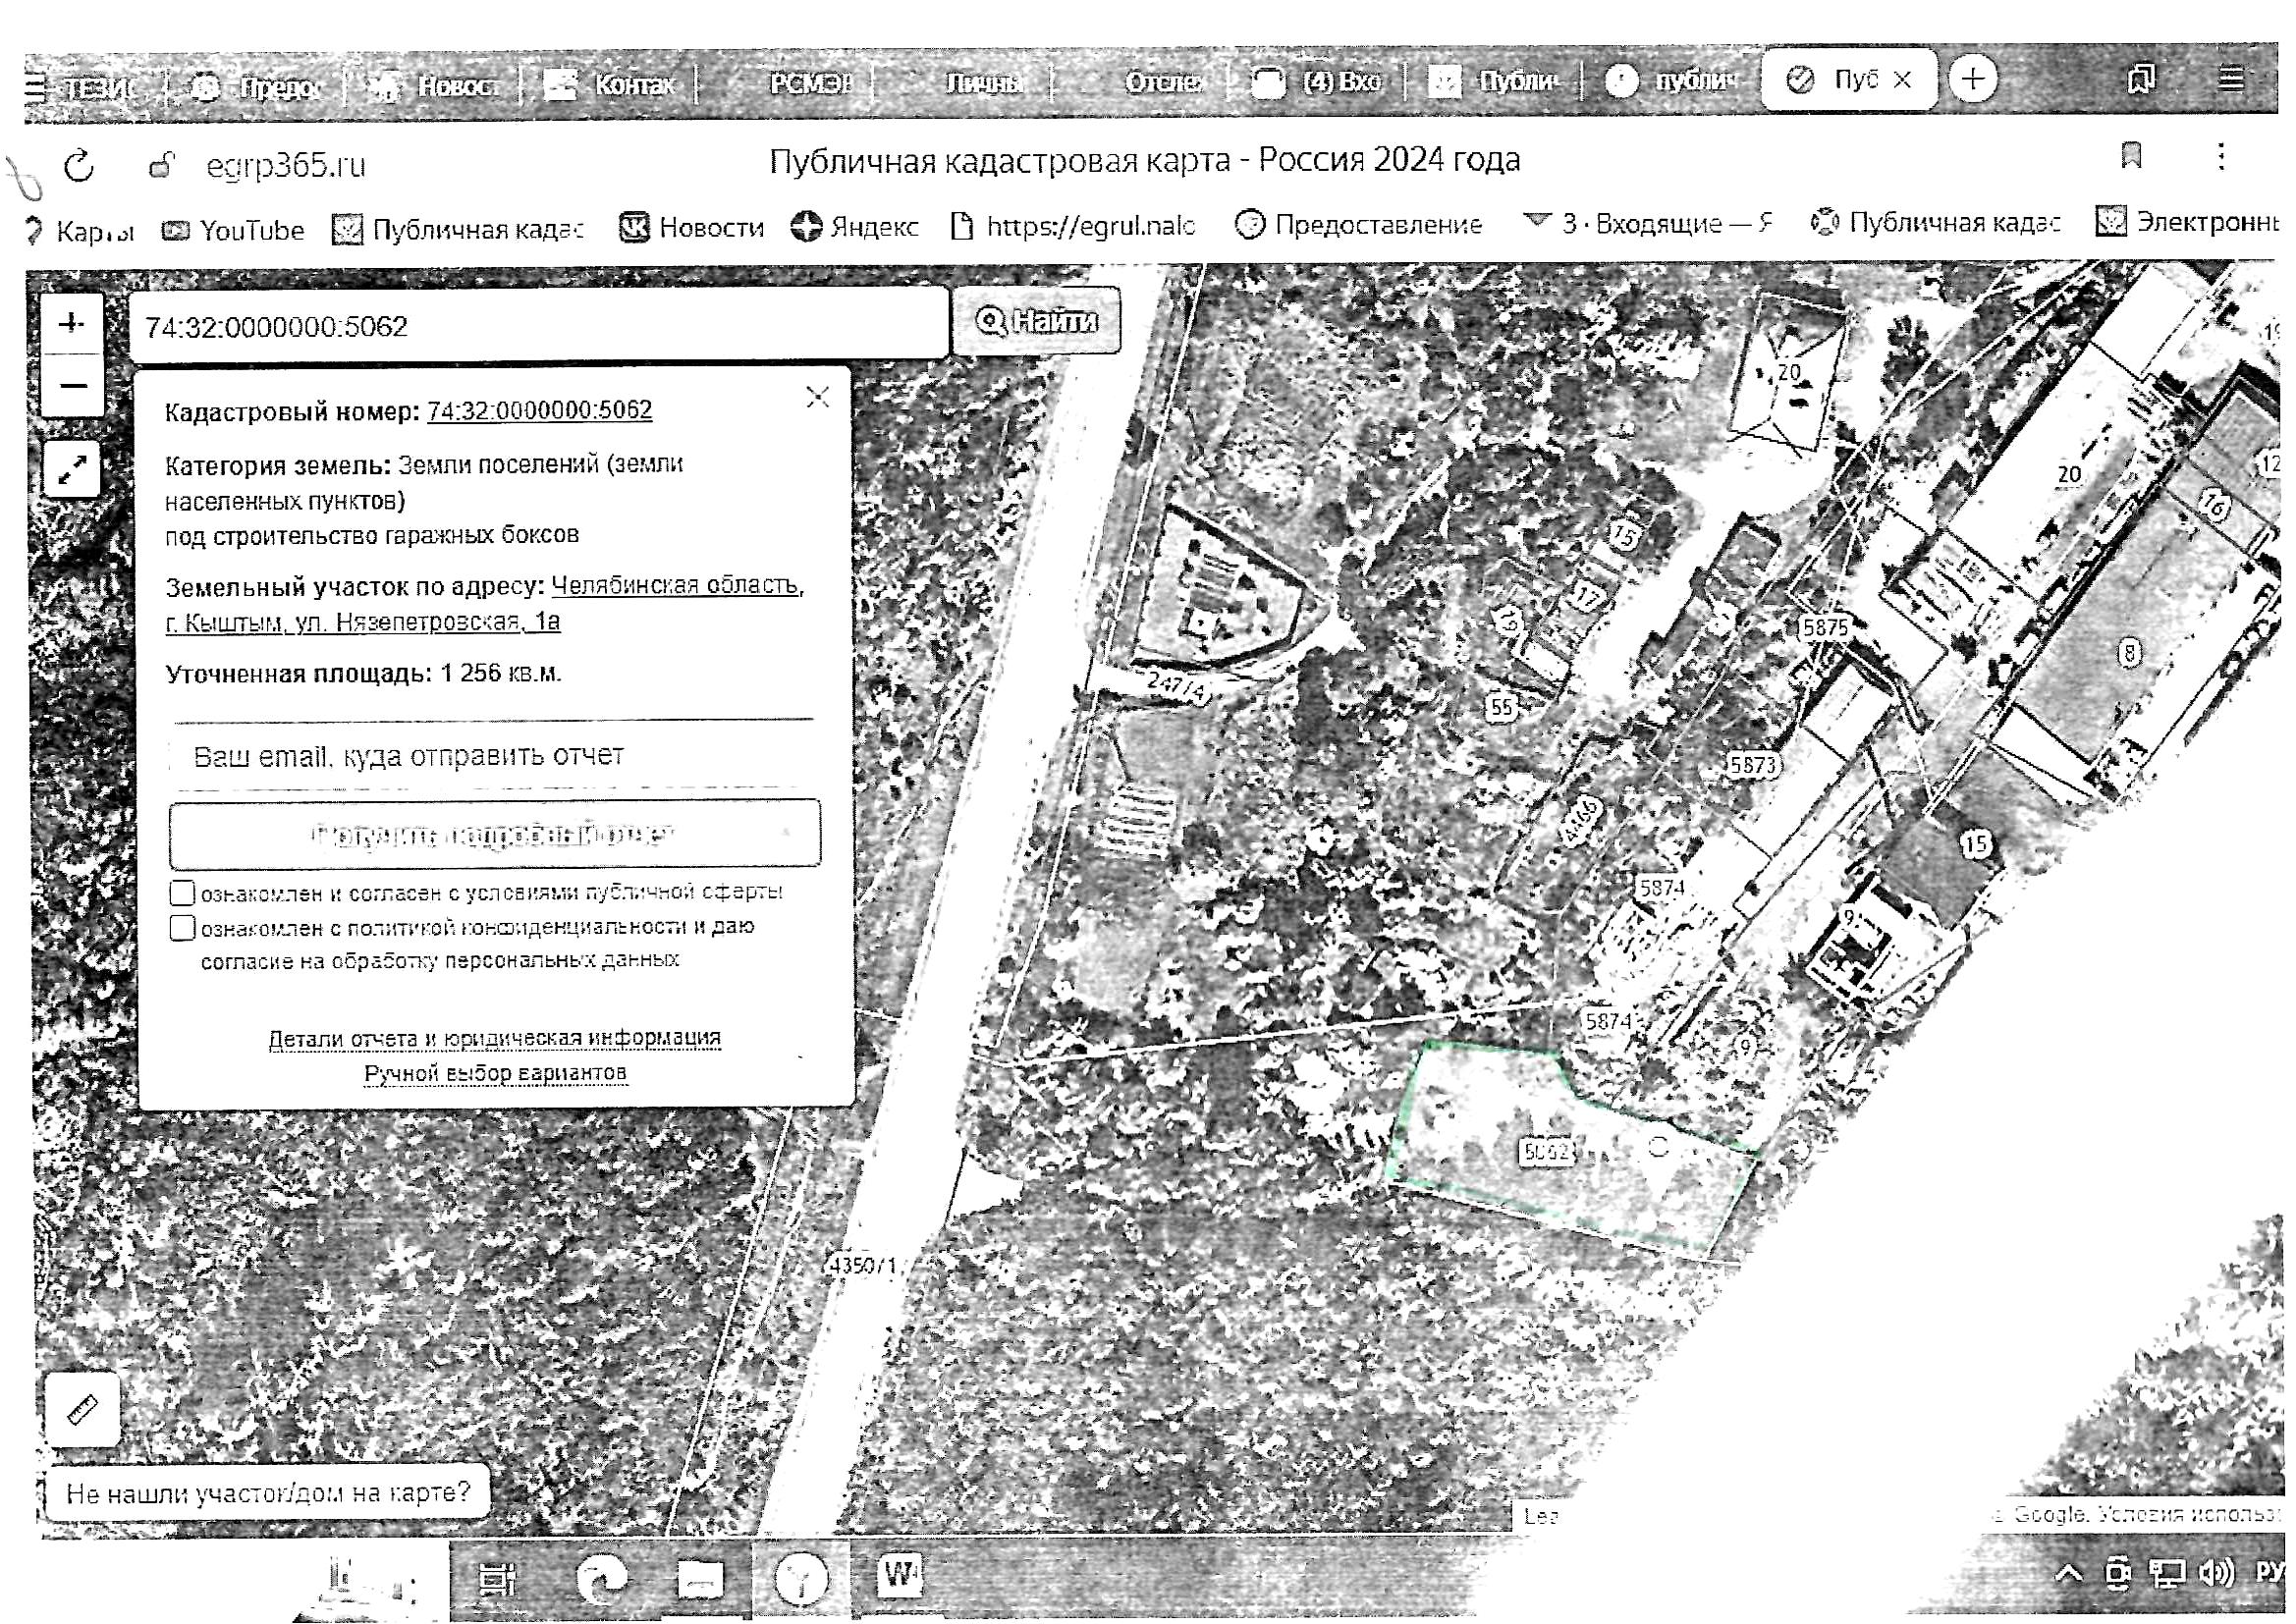Click parcel label 5873 on map

[x=1752, y=765]
